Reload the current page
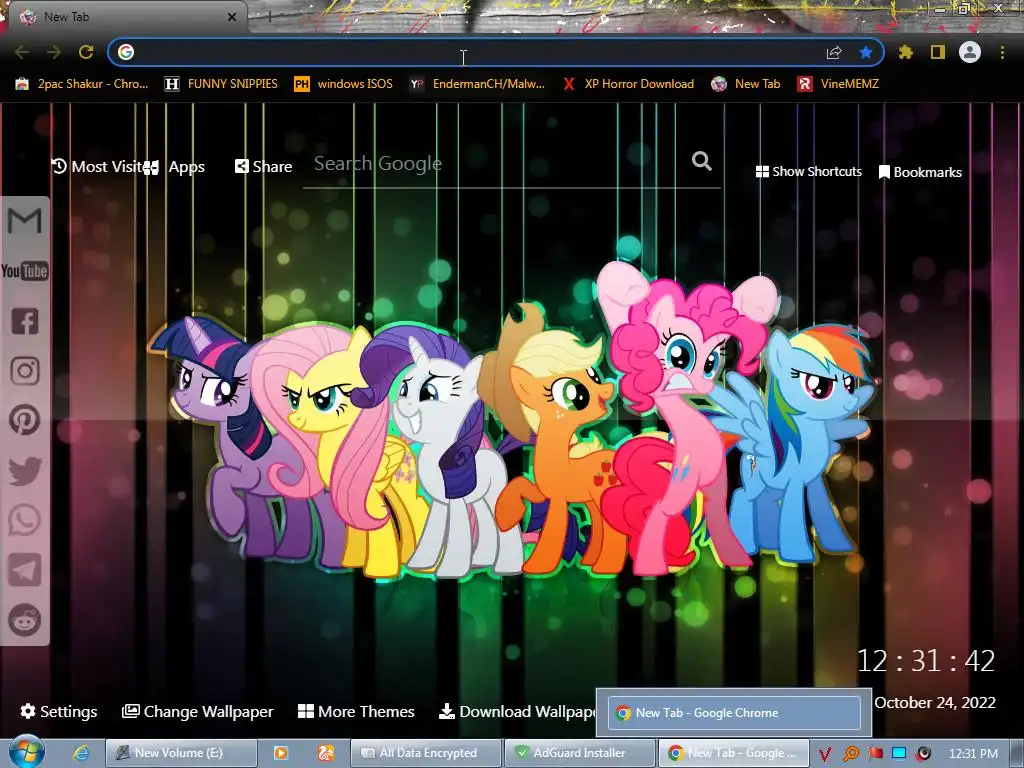The width and height of the screenshot is (1024, 768). (x=86, y=52)
